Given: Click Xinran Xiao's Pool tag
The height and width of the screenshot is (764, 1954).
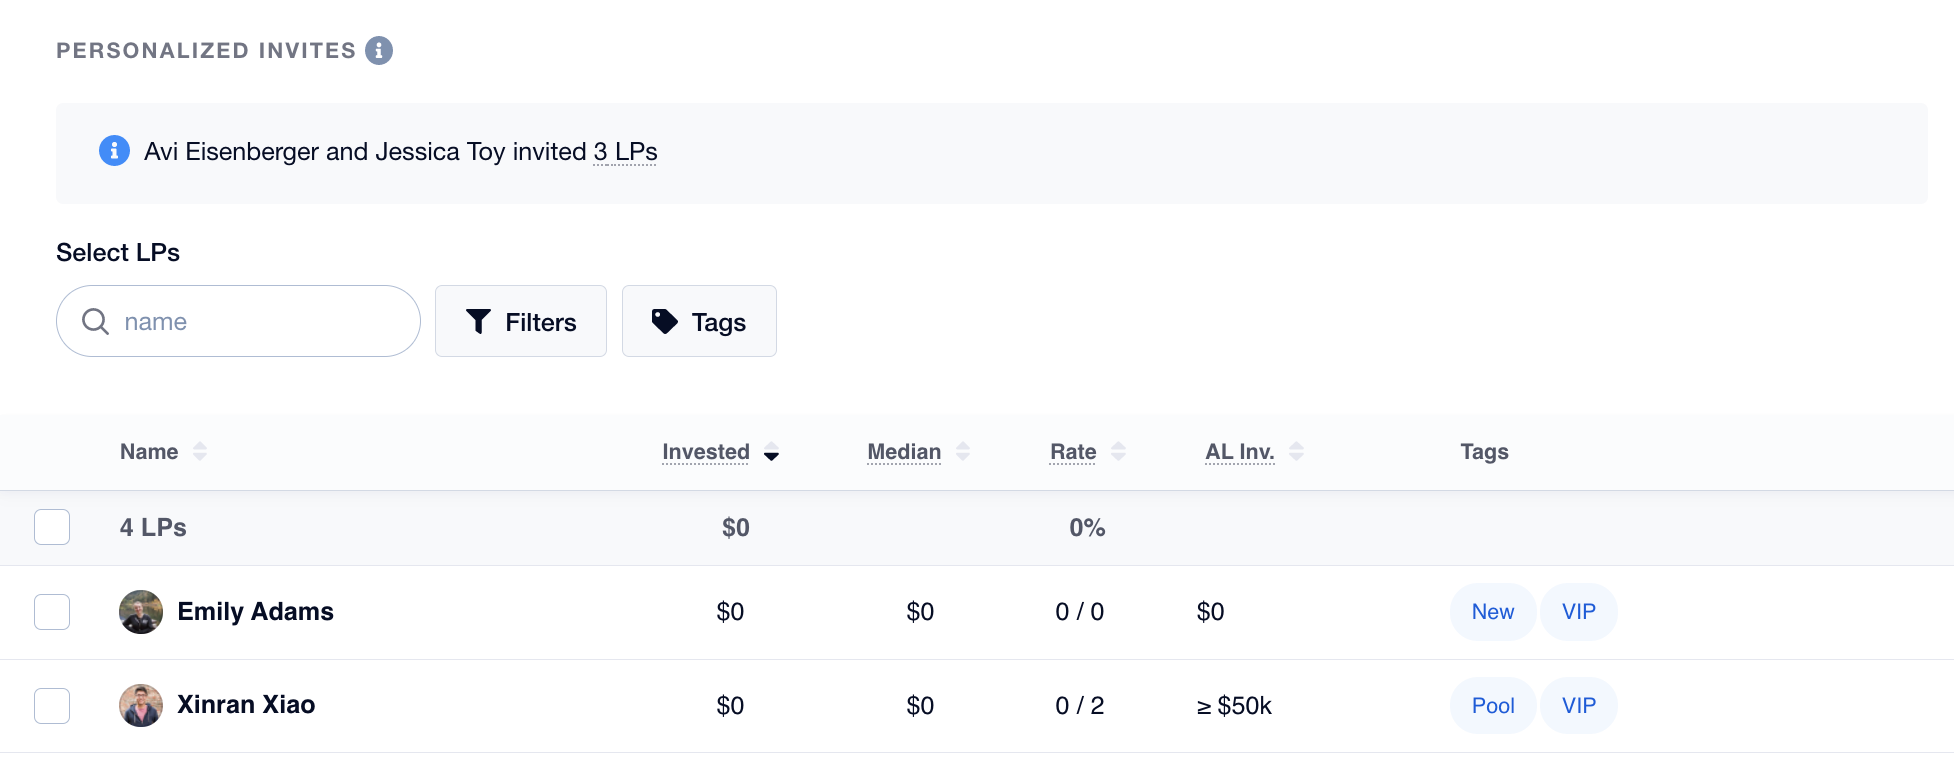Looking at the screenshot, I should coord(1493,706).
